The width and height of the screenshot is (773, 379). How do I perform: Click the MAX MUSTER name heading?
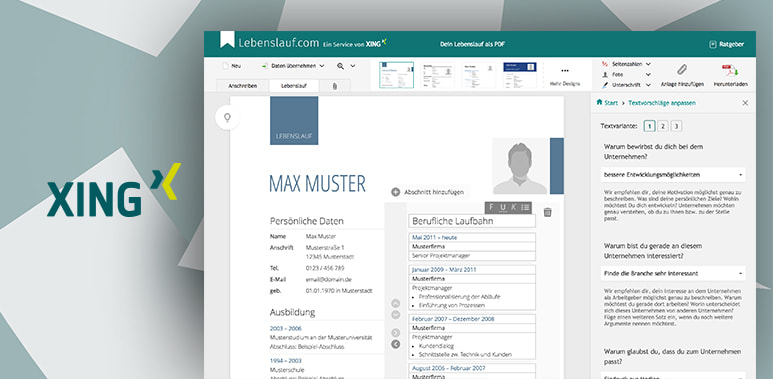pyautogui.click(x=317, y=183)
